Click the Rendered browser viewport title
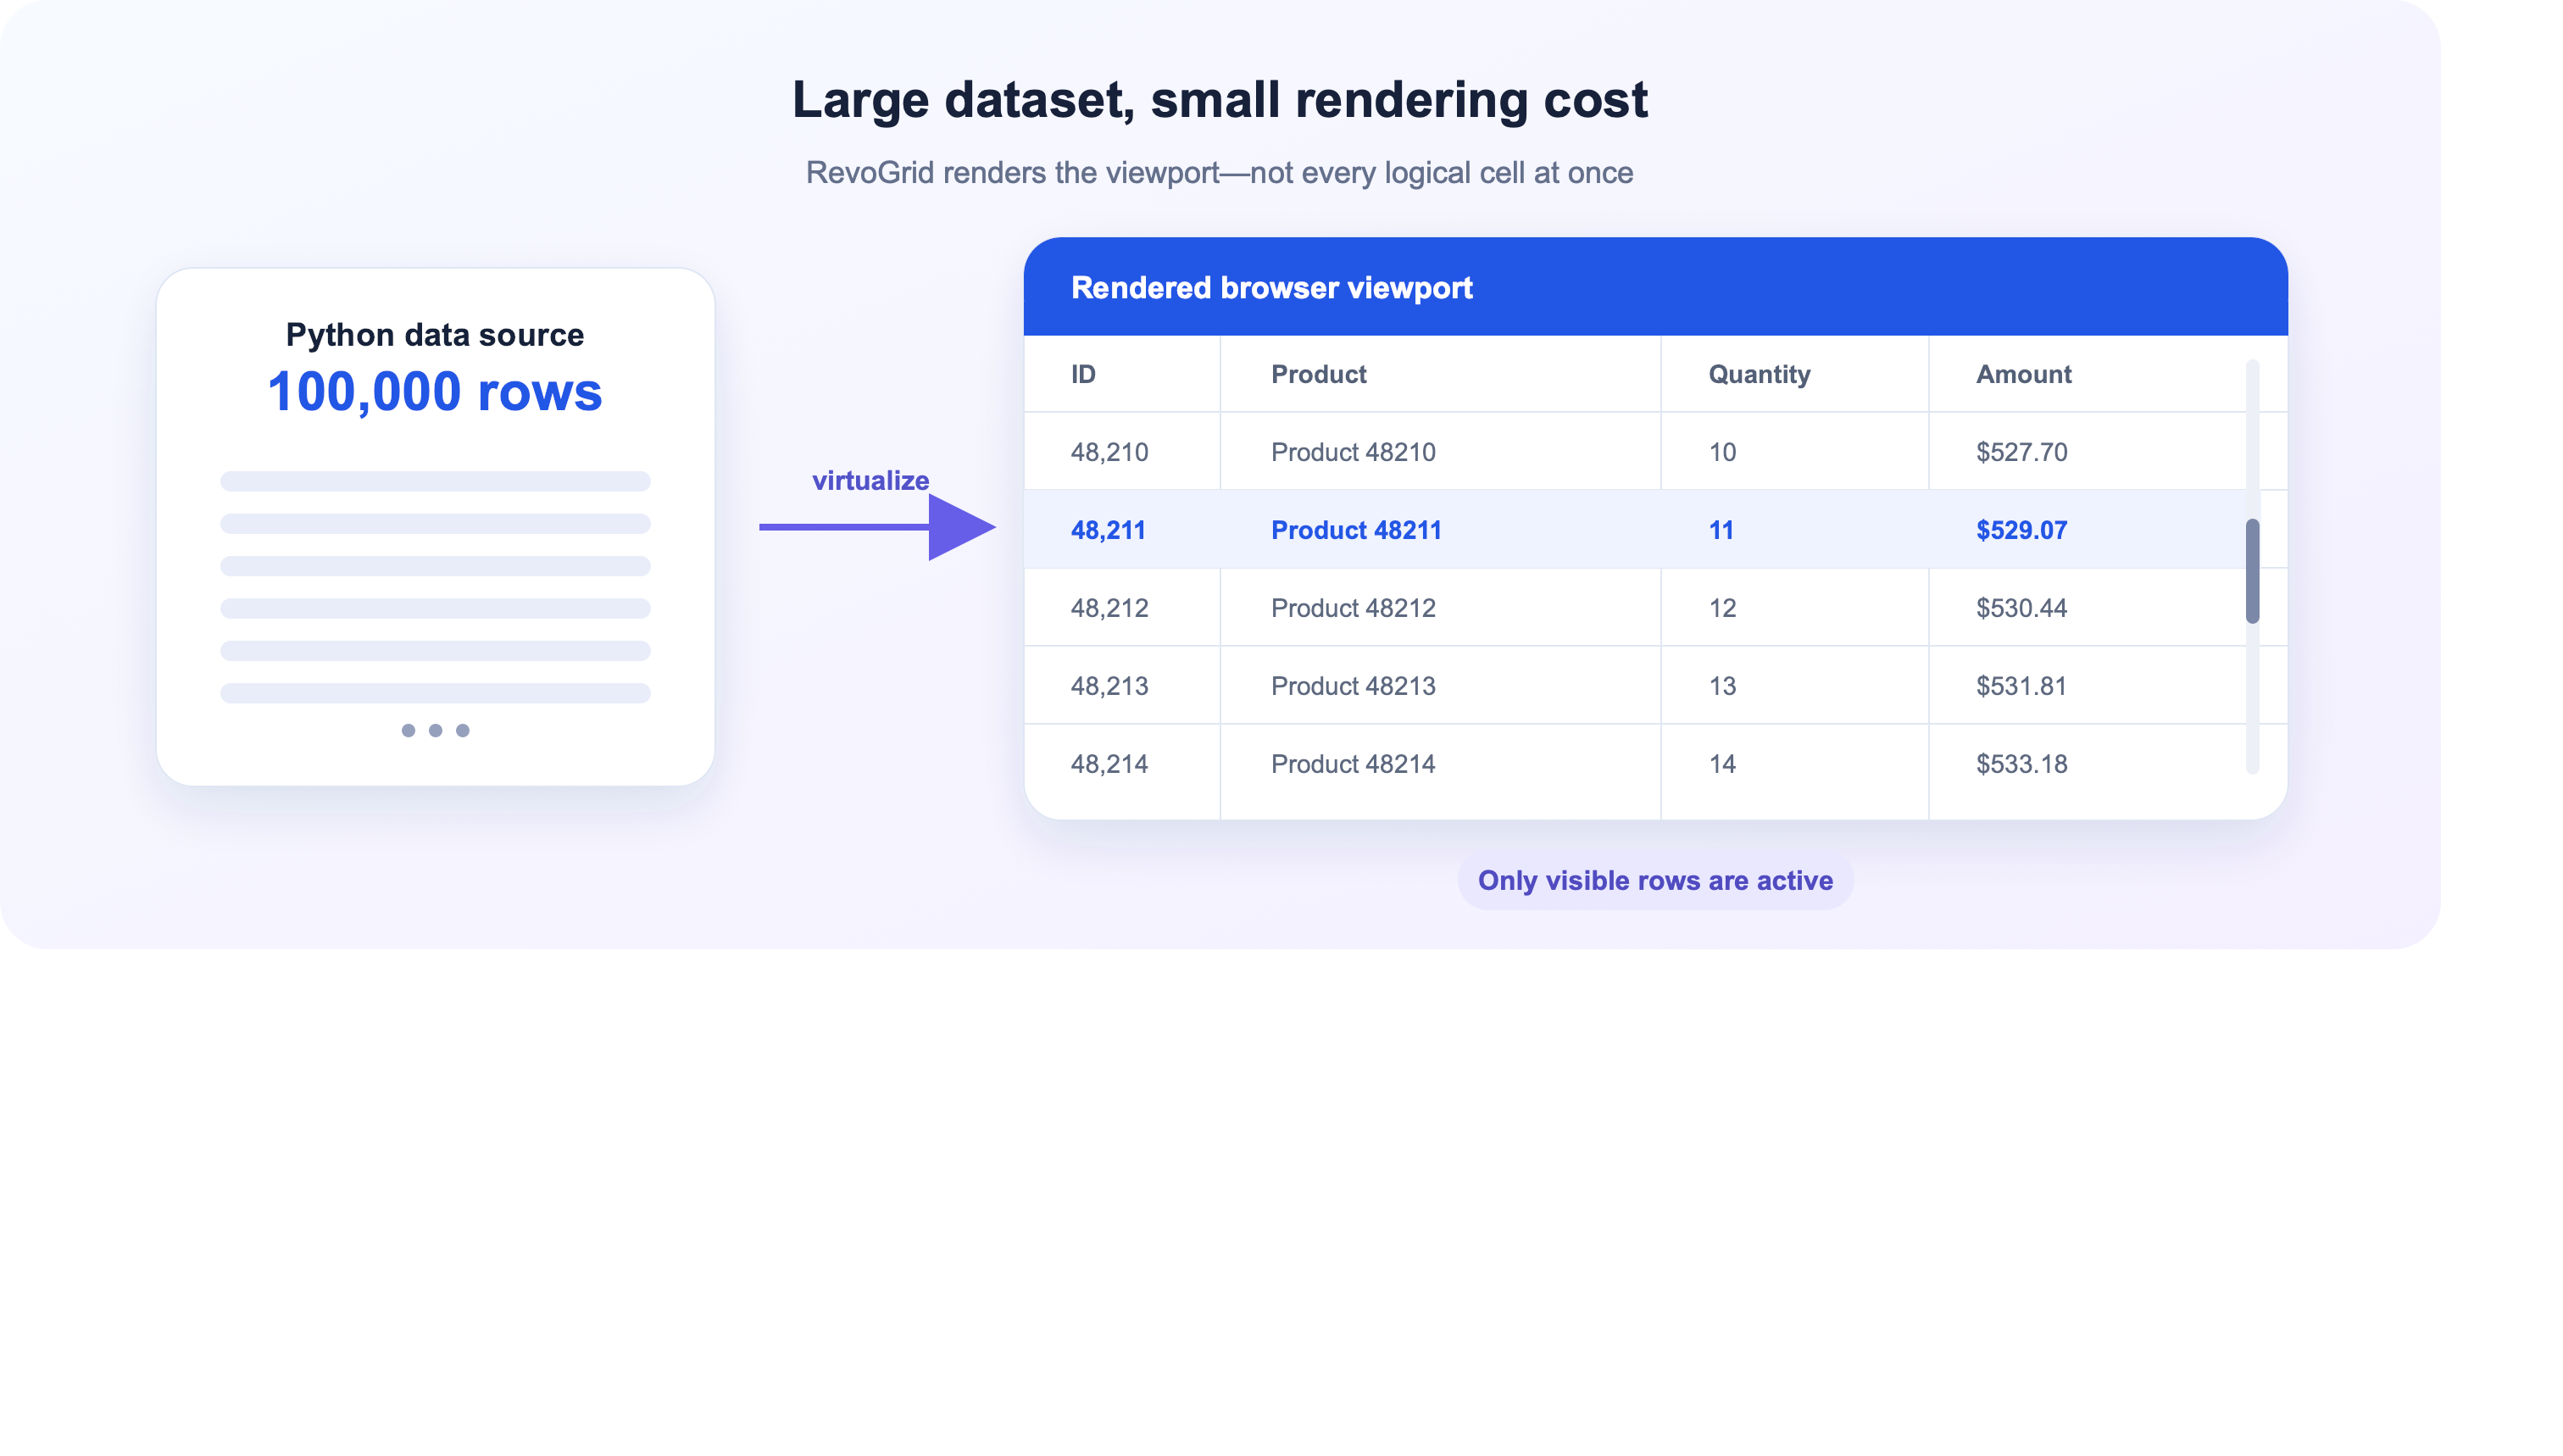Image resolution: width=2563 pixels, height=1456 pixels. point(1271,288)
